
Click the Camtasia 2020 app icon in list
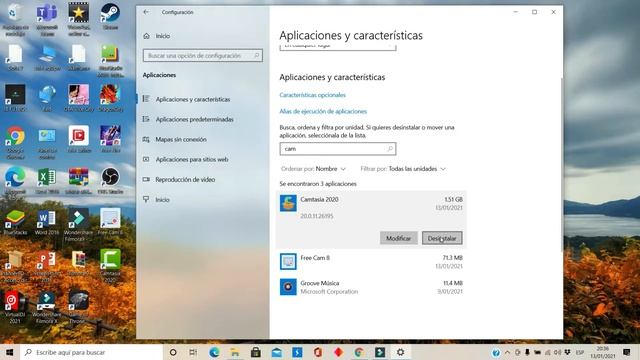pyautogui.click(x=288, y=203)
